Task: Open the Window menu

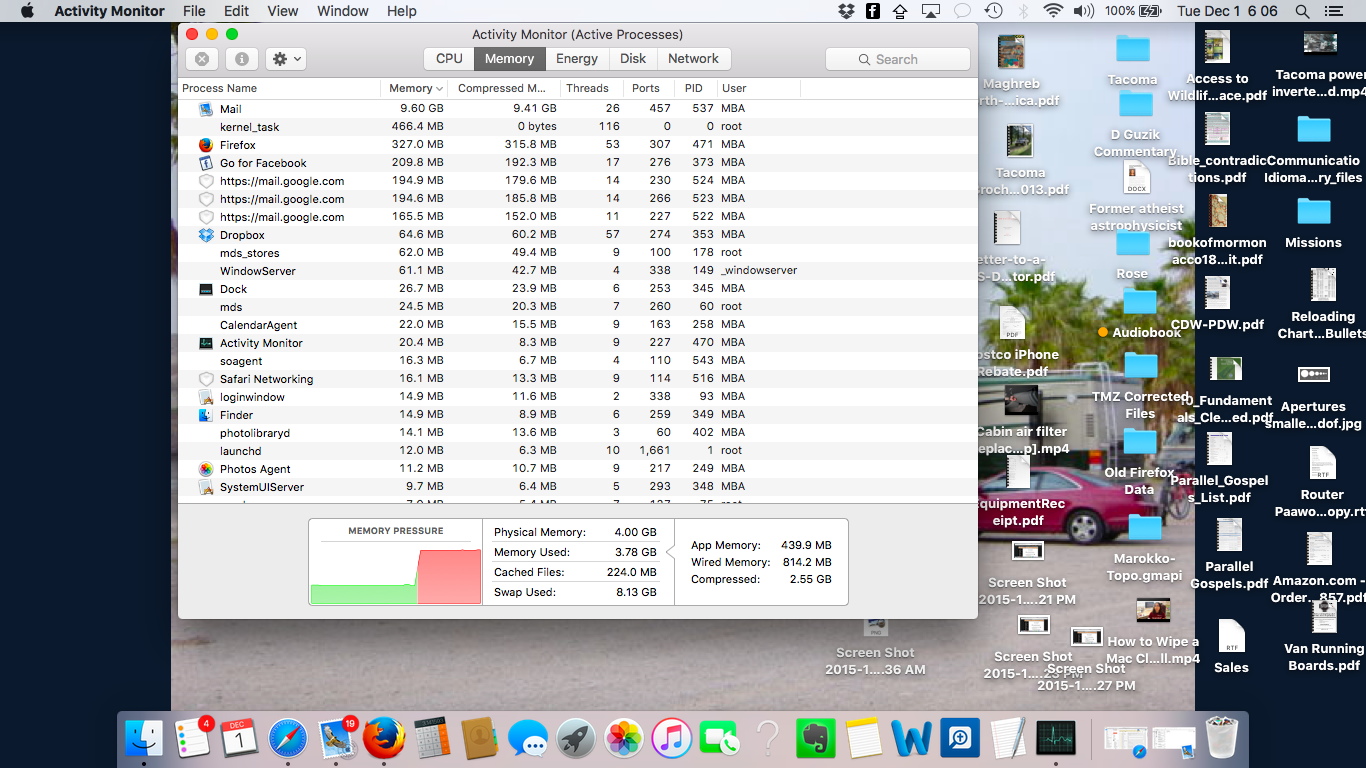Action: click(343, 11)
